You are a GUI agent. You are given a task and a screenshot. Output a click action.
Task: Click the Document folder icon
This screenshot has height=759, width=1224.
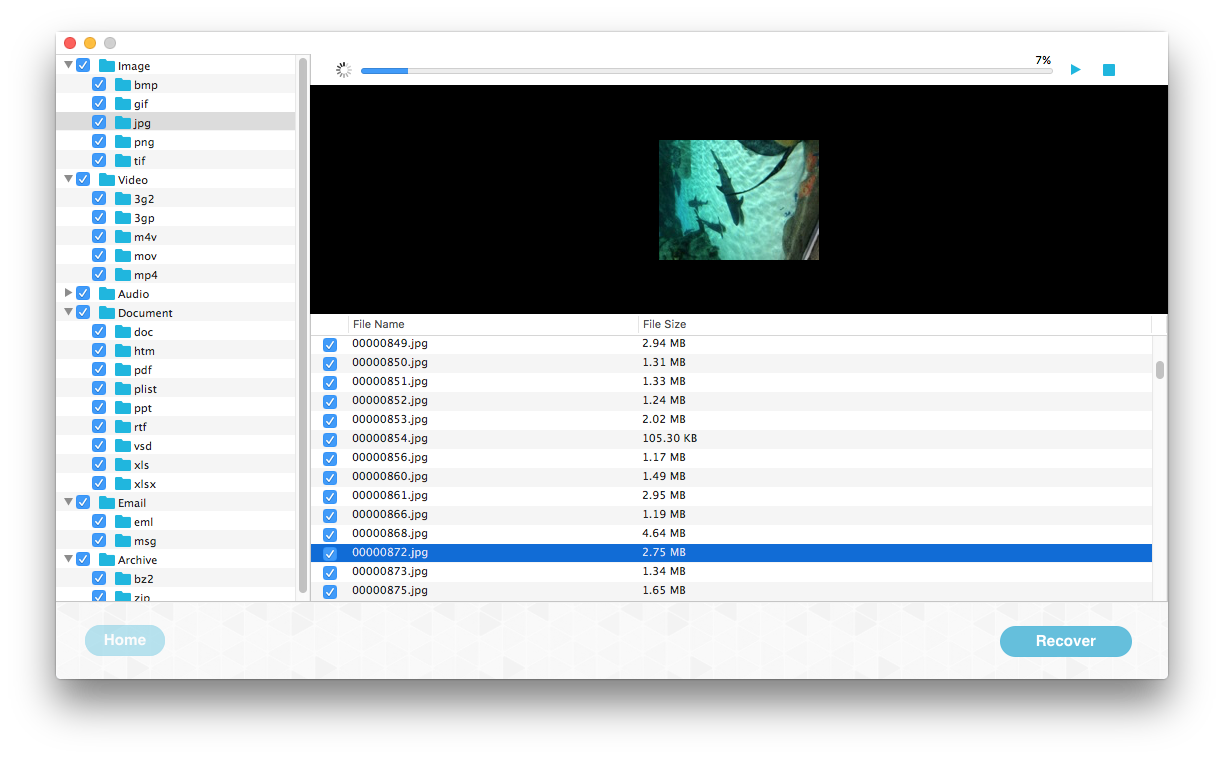coord(107,313)
